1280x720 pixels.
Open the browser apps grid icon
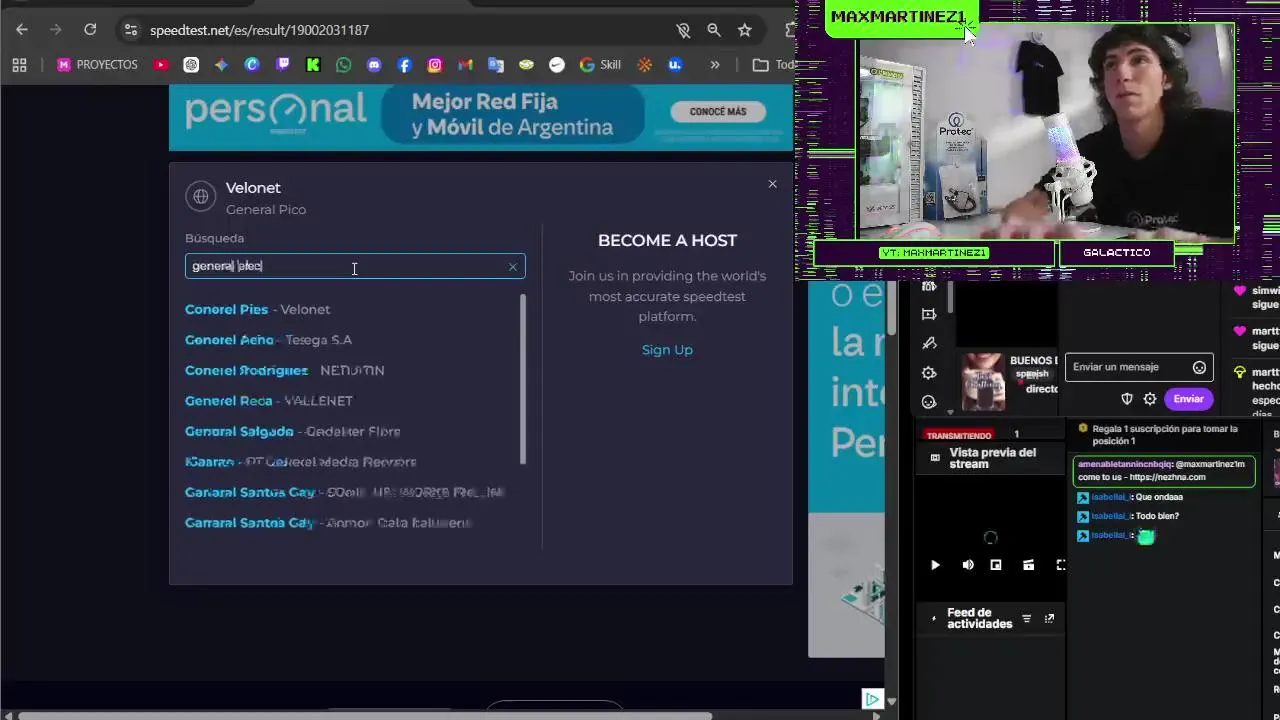point(19,65)
